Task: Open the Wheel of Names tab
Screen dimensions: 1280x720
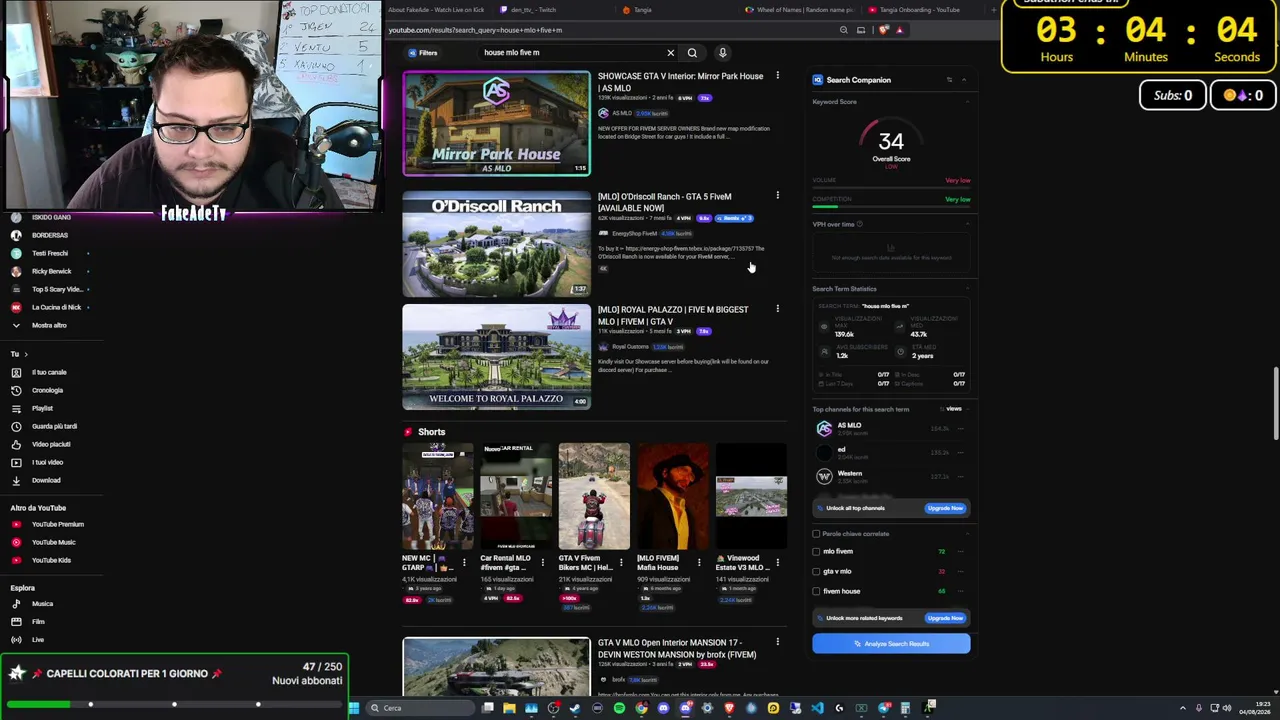Action: (x=800, y=10)
